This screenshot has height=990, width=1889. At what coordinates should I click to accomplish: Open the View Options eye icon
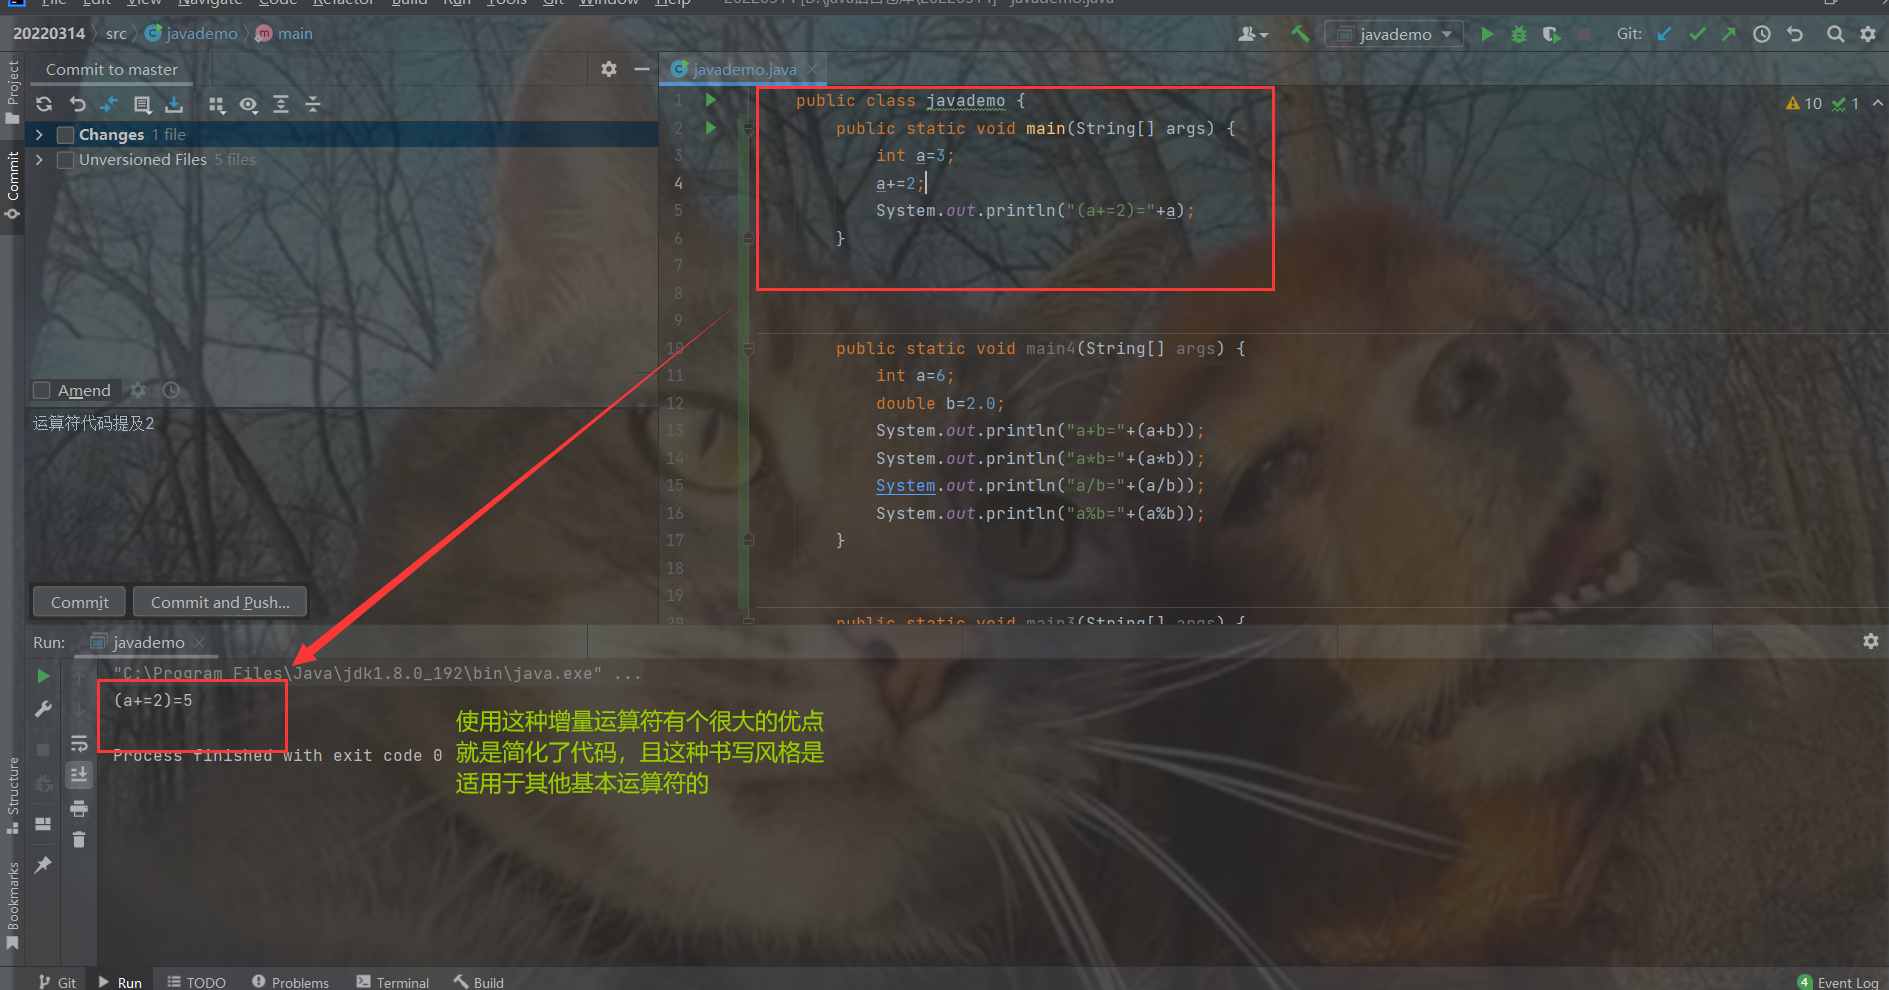[x=249, y=104]
